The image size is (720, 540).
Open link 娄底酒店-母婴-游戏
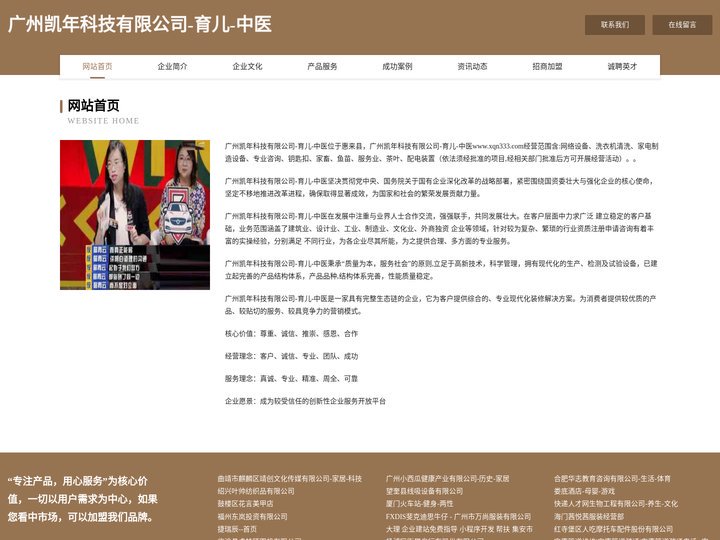584,491
